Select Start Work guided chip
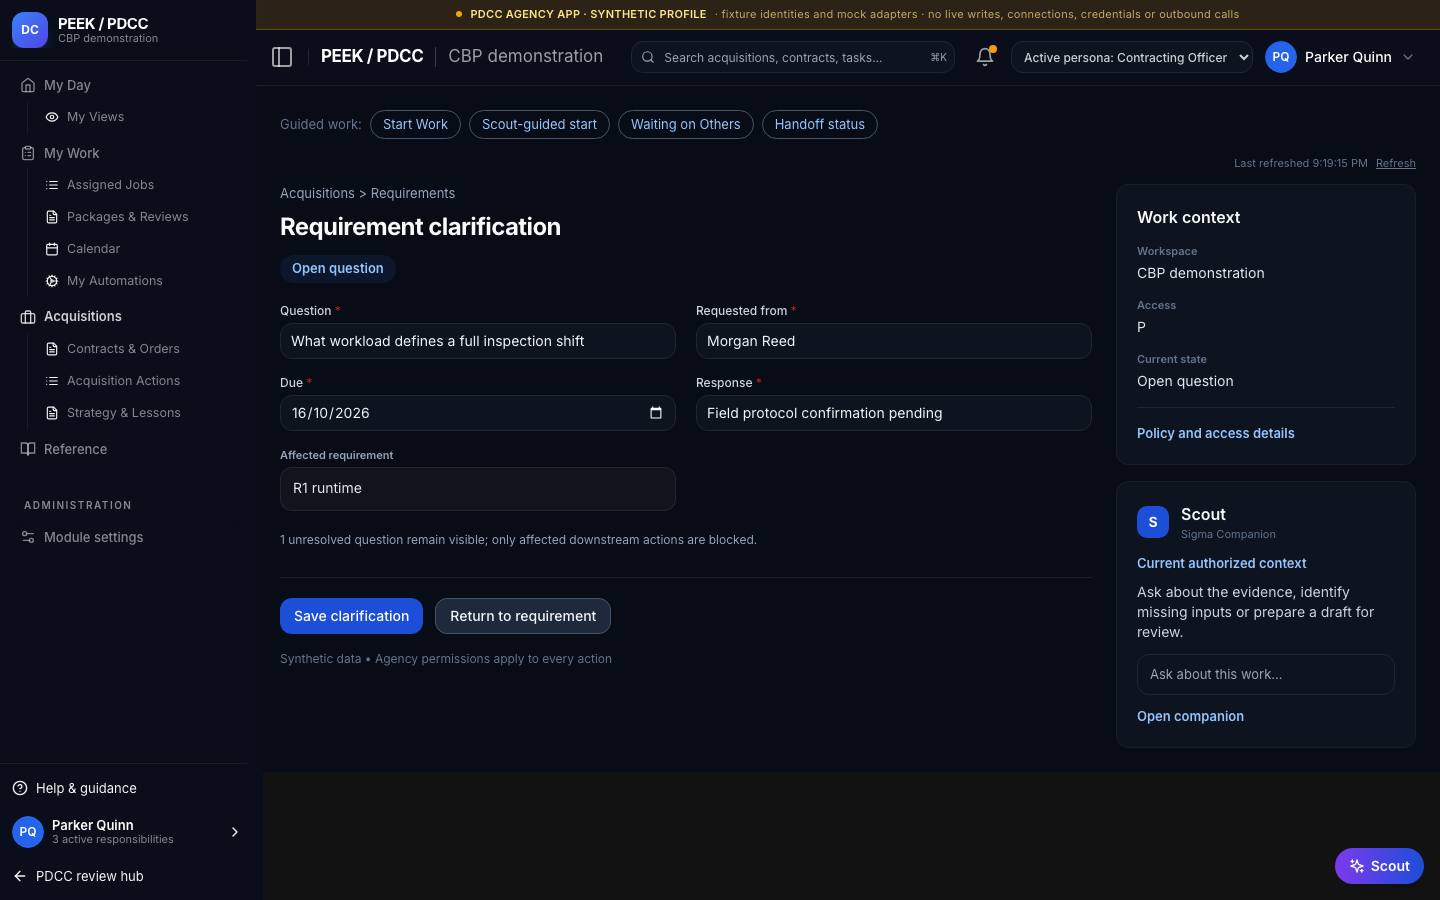The image size is (1440, 900). pos(415,124)
